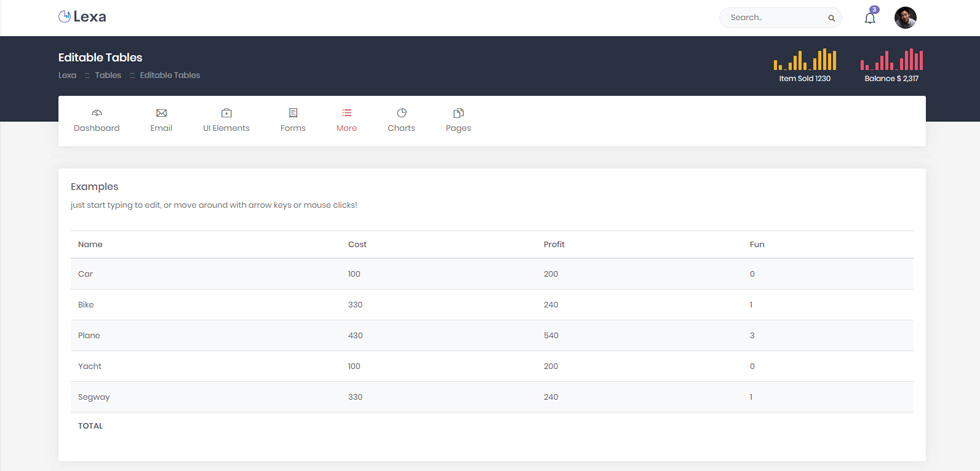Open the More menu label
The image size is (980, 471).
tap(346, 128)
